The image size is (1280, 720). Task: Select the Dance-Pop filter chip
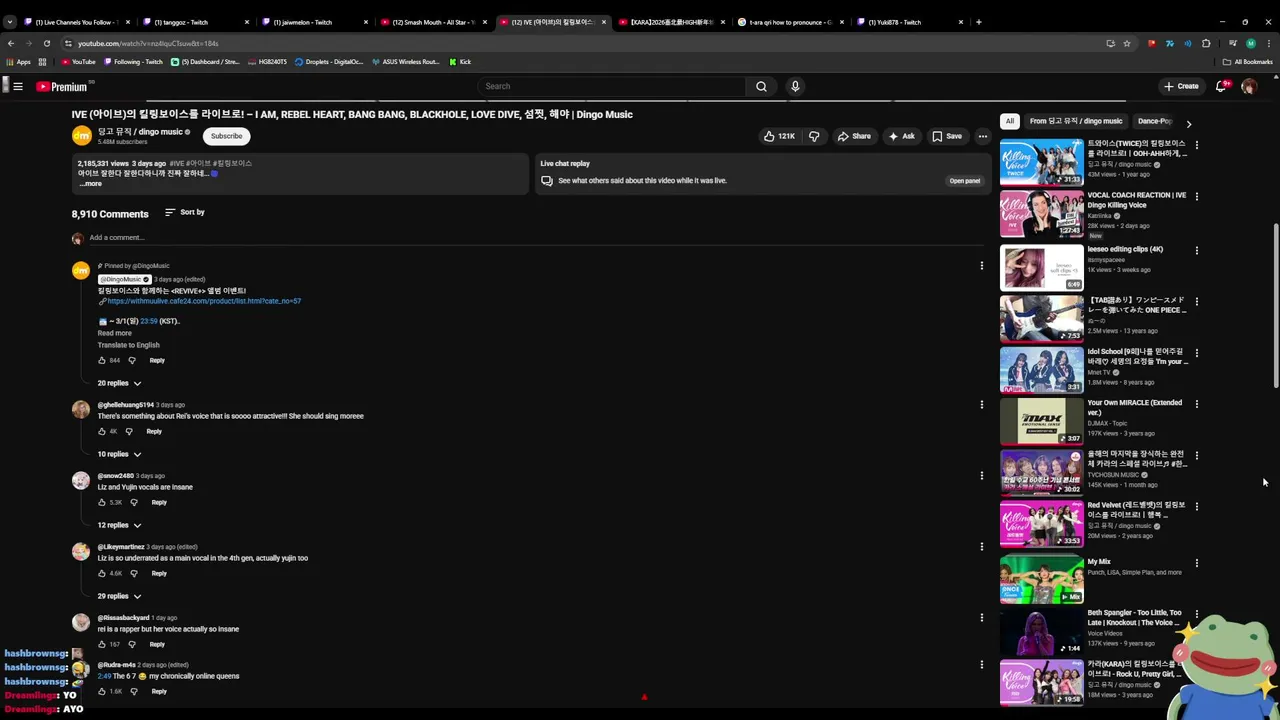[1155, 121]
